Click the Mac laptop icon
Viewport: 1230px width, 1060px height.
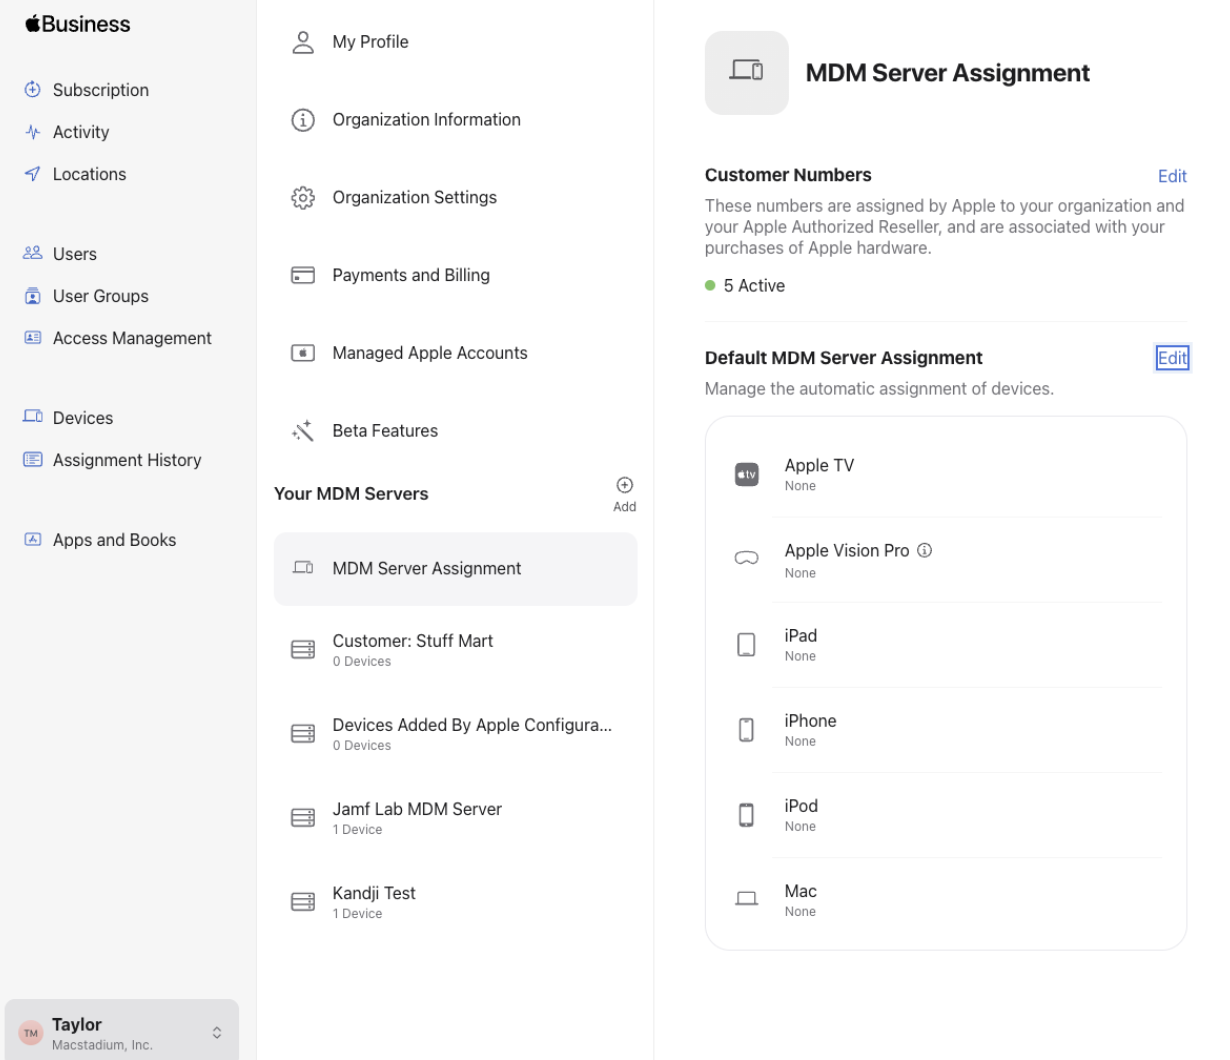pyautogui.click(x=747, y=899)
